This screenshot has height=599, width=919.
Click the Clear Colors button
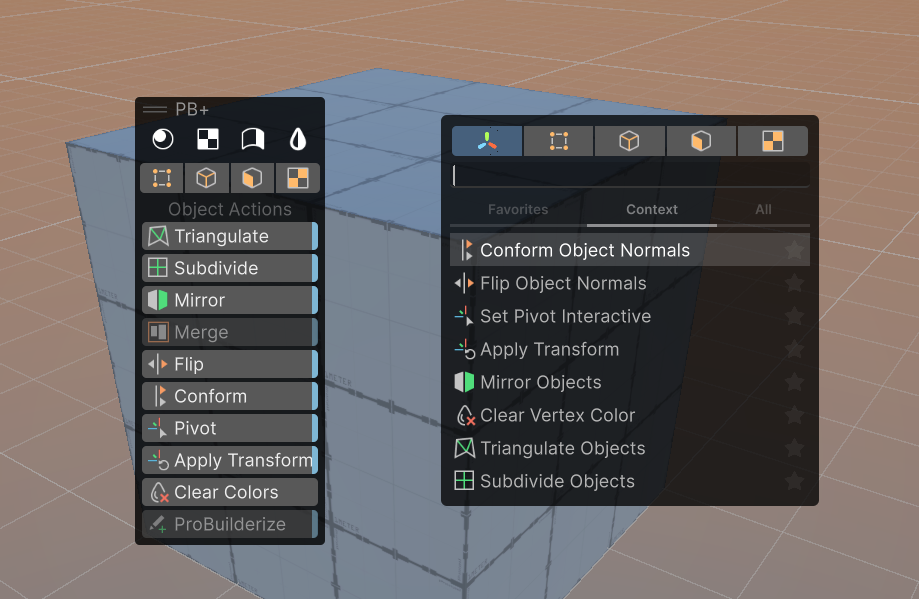pyautogui.click(x=228, y=492)
